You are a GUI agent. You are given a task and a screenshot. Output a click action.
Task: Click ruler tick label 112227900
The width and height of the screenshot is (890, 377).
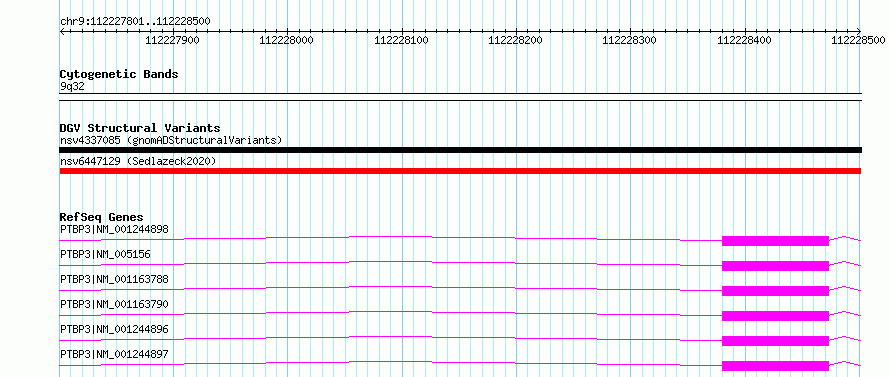pos(173,40)
